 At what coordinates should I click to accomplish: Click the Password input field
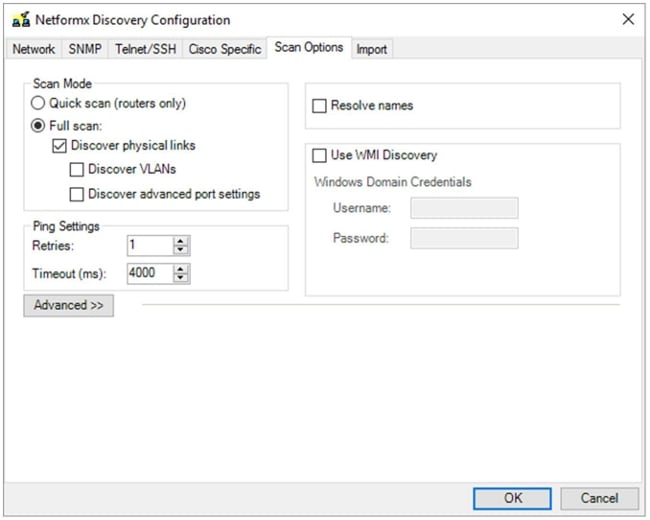[464, 238]
